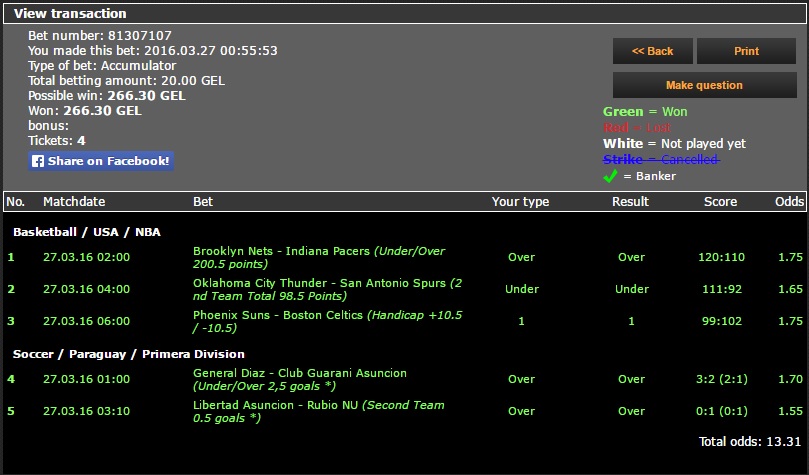
Task: Click the No. column header
Action: [x=15, y=202]
